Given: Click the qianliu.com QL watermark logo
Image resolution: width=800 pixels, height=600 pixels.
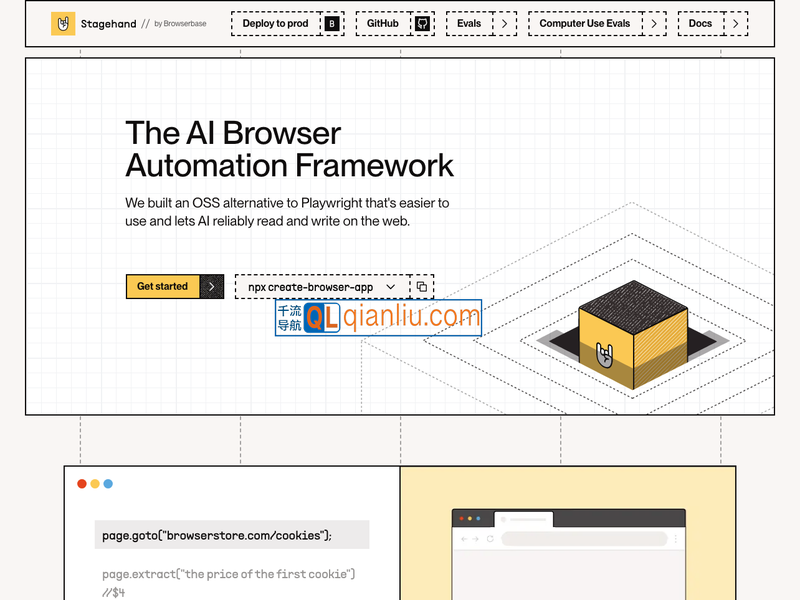Looking at the screenshot, I should coord(323,318).
